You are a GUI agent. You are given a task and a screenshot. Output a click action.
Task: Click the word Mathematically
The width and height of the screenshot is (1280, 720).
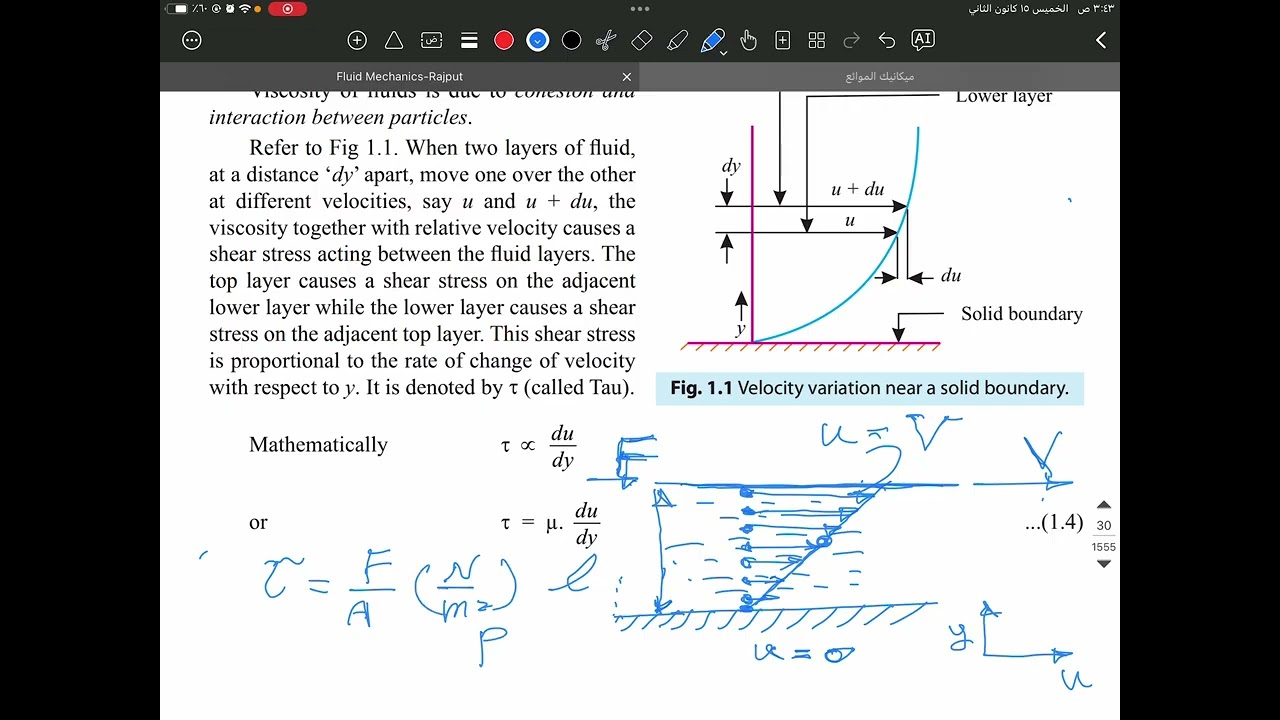pyautogui.click(x=318, y=445)
